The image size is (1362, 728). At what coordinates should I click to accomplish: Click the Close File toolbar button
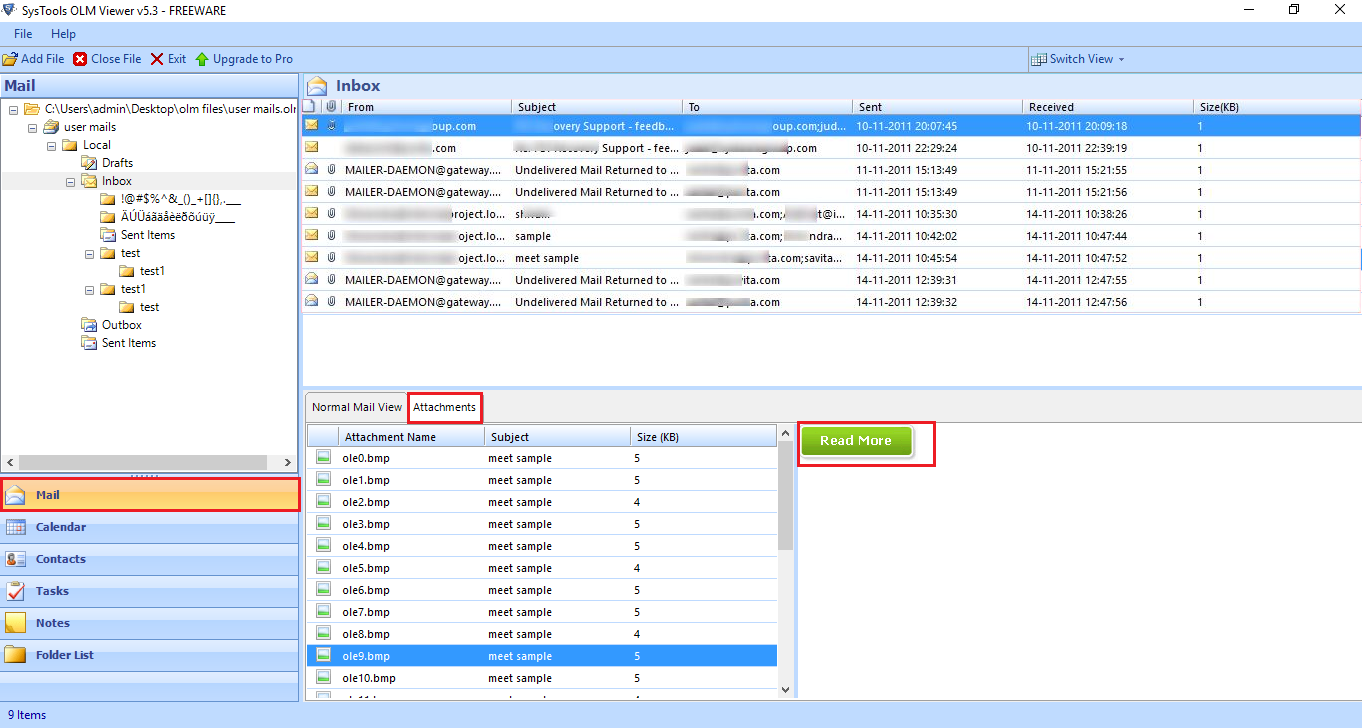[107, 59]
